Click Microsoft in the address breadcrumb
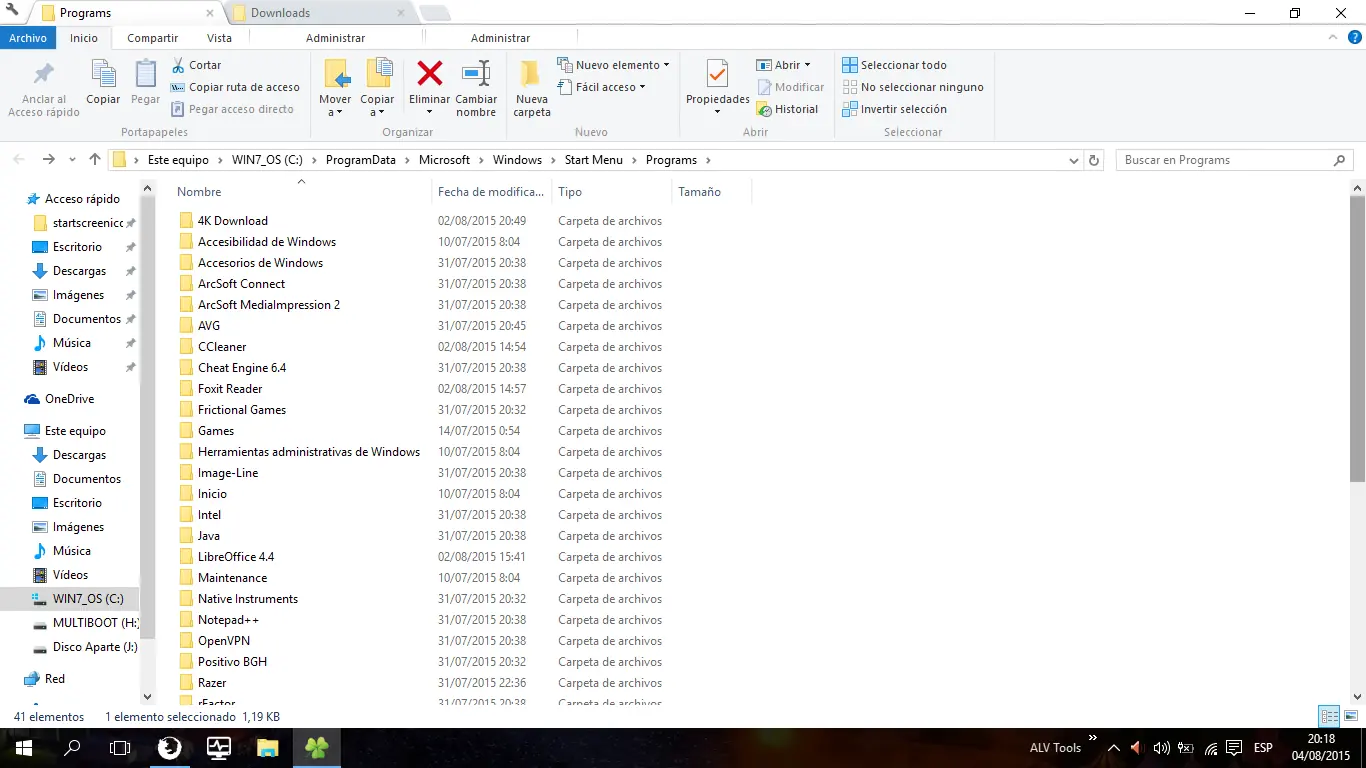The width and height of the screenshot is (1366, 768). (x=444, y=160)
